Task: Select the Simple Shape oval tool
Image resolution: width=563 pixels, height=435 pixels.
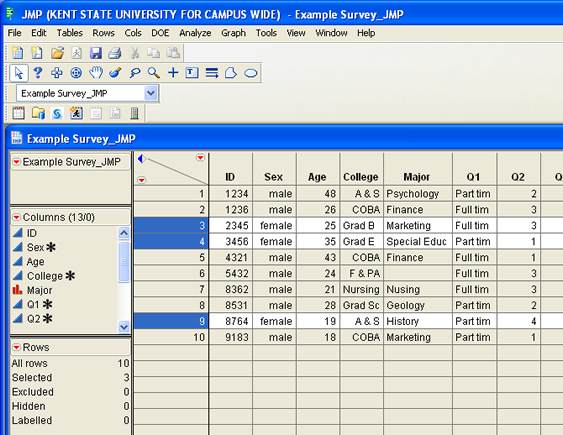Action: 251,73
